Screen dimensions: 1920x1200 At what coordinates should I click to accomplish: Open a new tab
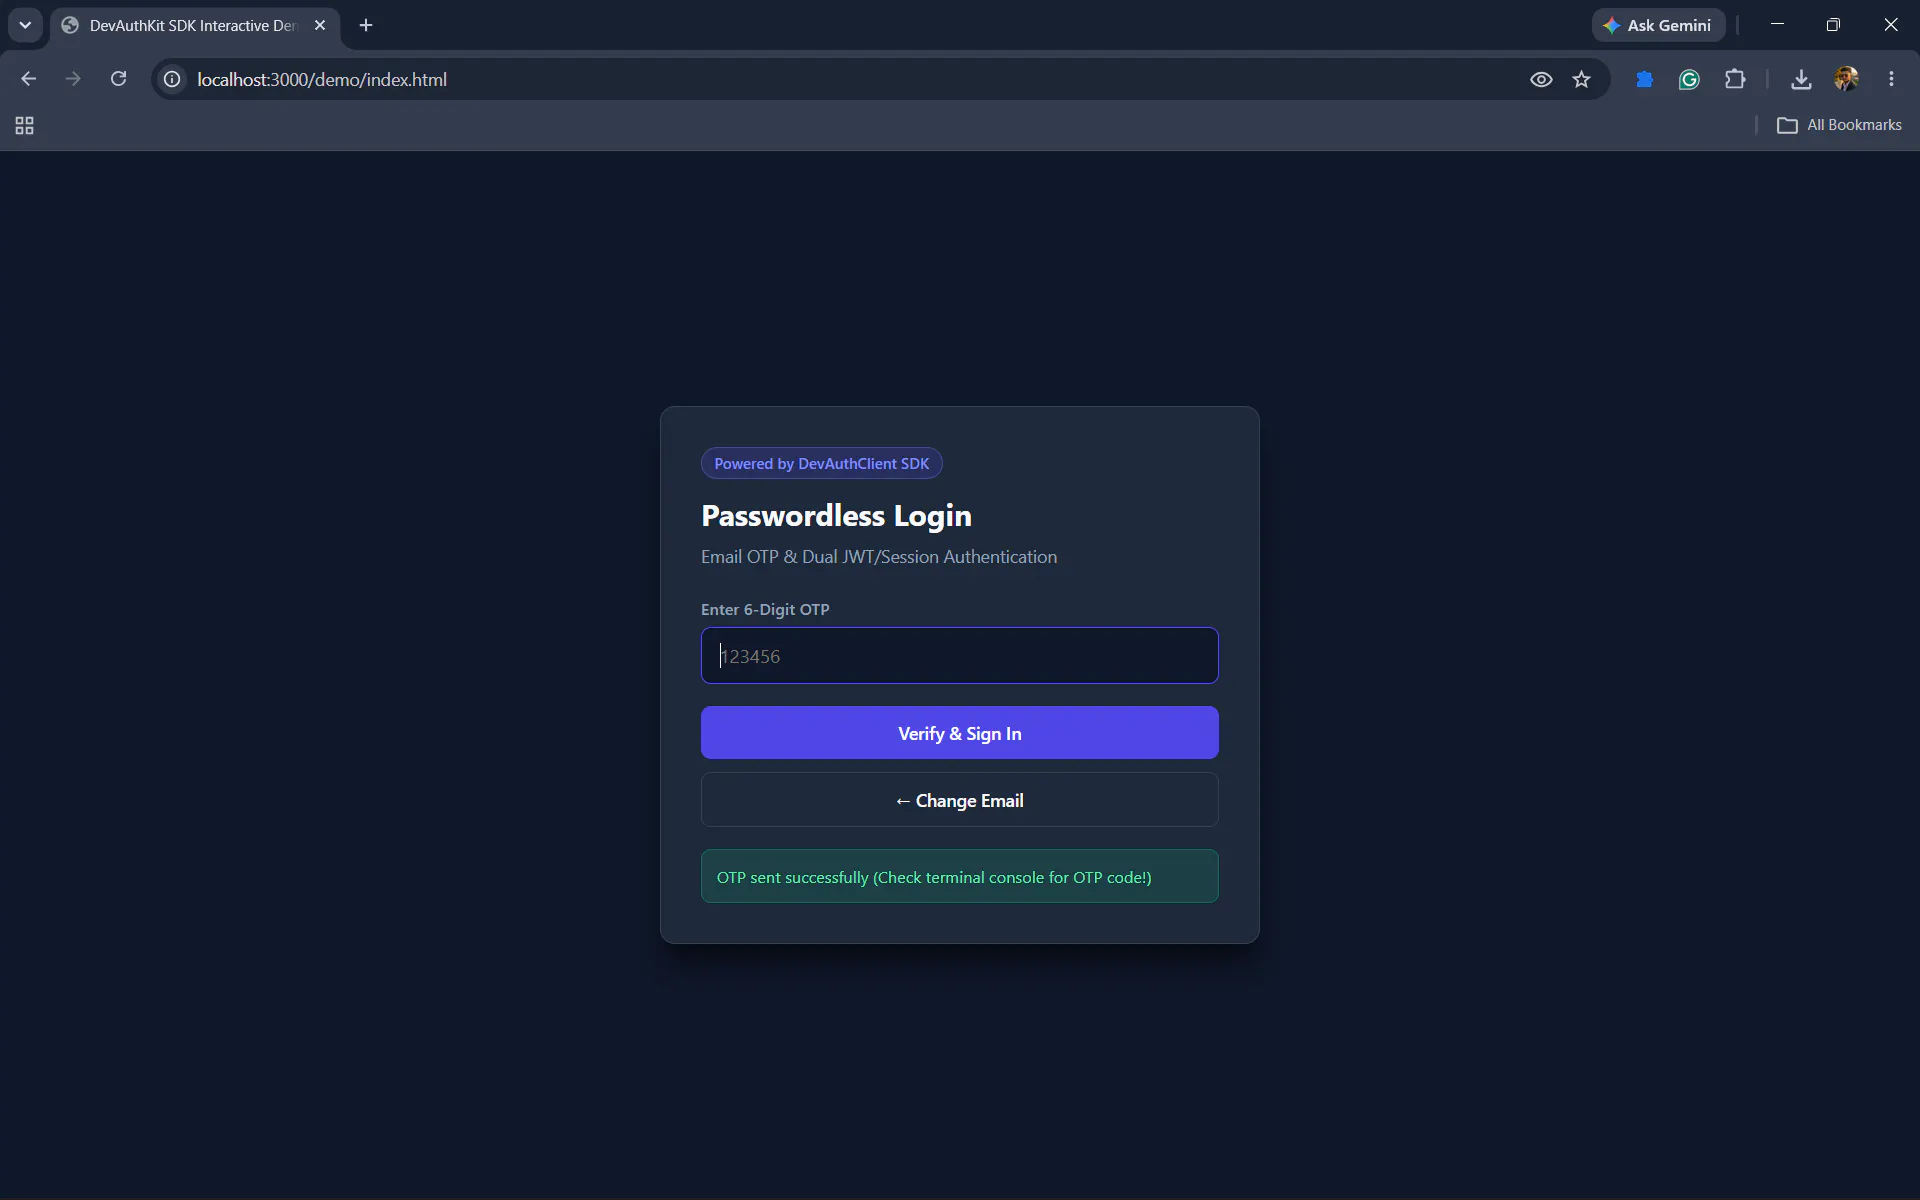366,25
